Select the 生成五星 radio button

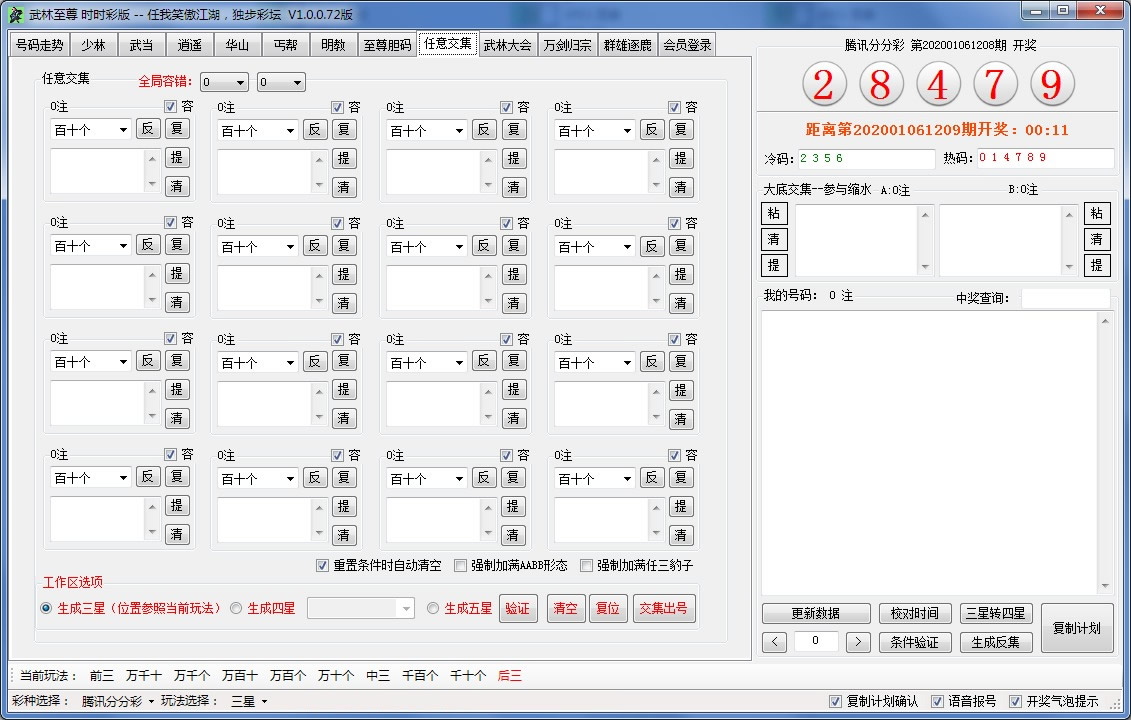coord(433,608)
